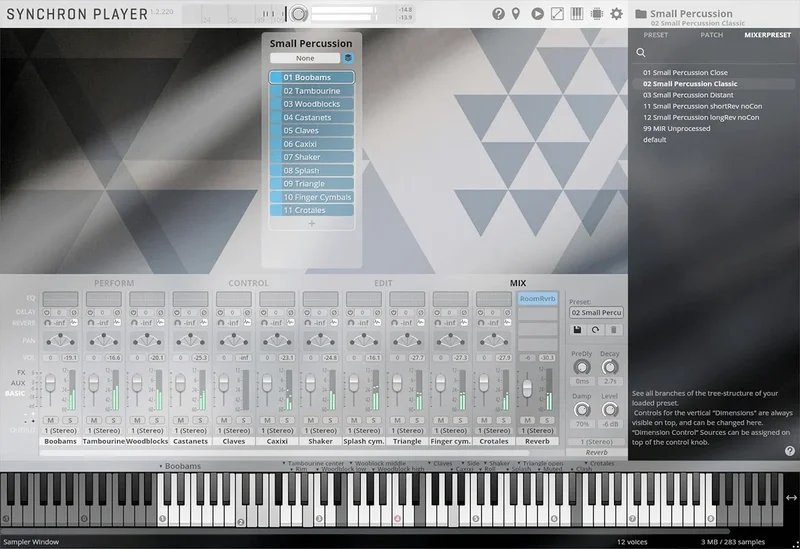Viewport: 800px width, 549px height.
Task: Switch to the CONTROL tab
Action: point(248,283)
